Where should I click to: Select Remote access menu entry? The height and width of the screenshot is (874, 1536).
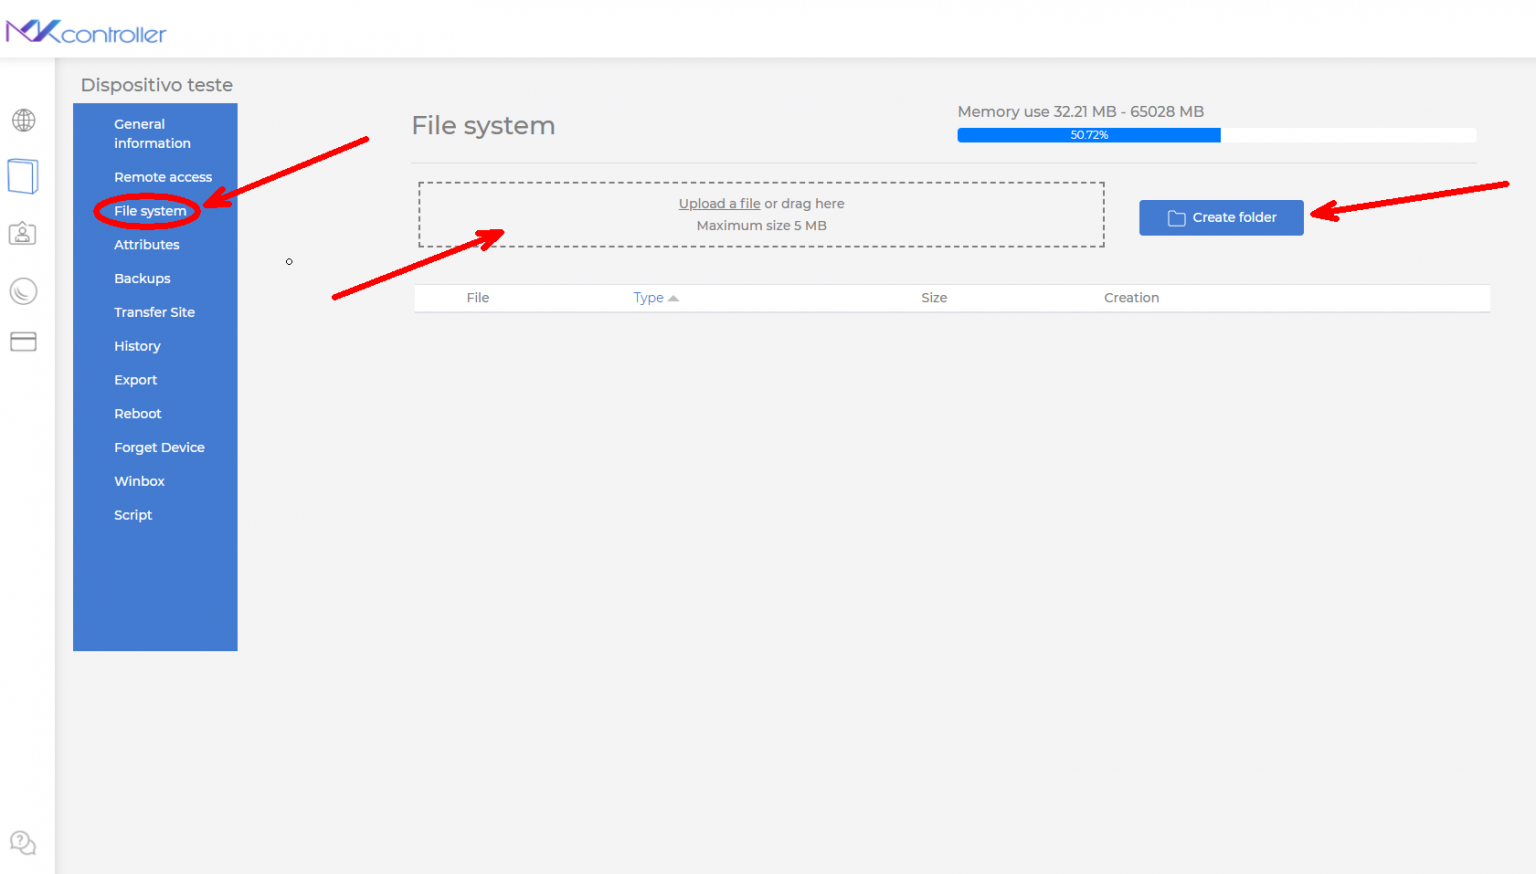point(163,177)
